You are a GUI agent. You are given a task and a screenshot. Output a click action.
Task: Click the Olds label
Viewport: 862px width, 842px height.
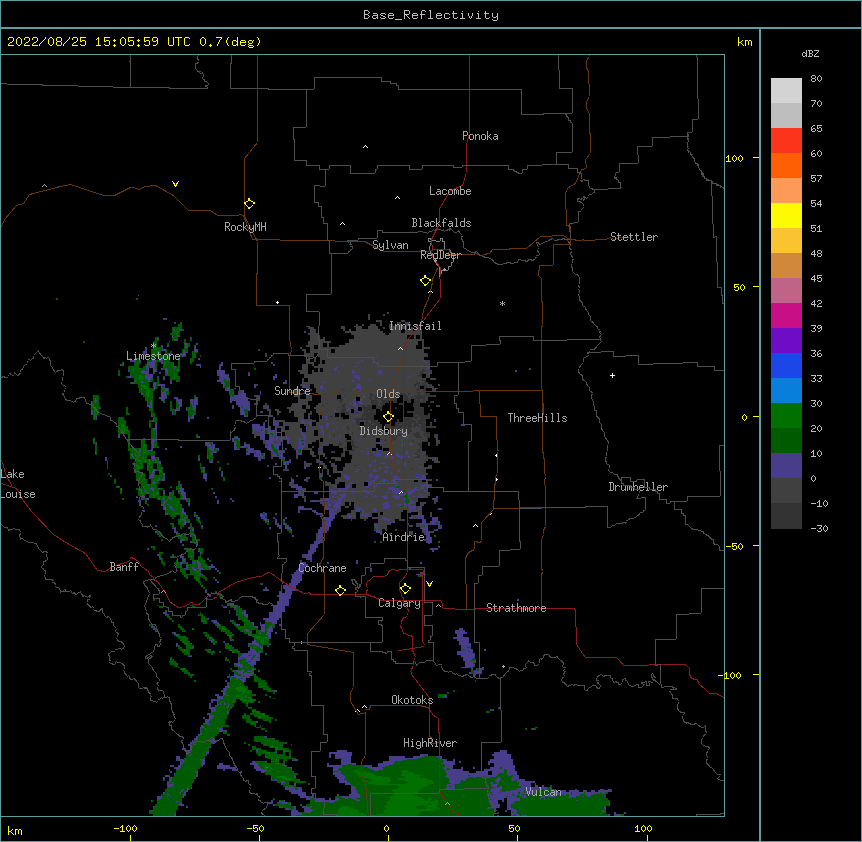click(388, 394)
